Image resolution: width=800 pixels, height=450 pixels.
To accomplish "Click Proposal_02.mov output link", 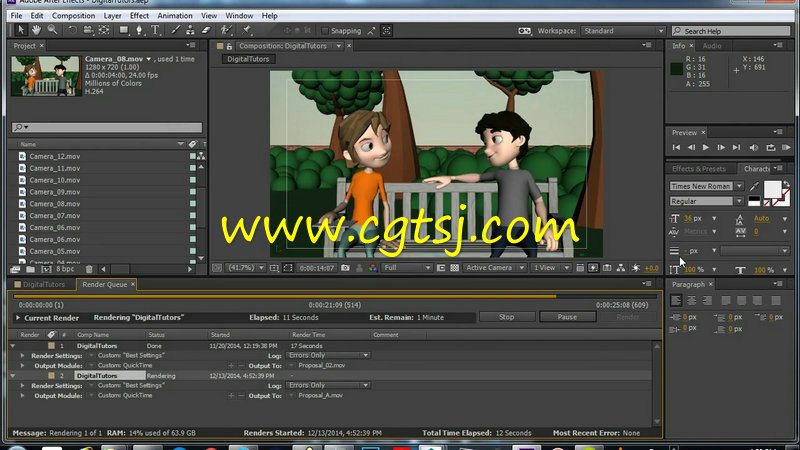I will pyautogui.click(x=322, y=366).
